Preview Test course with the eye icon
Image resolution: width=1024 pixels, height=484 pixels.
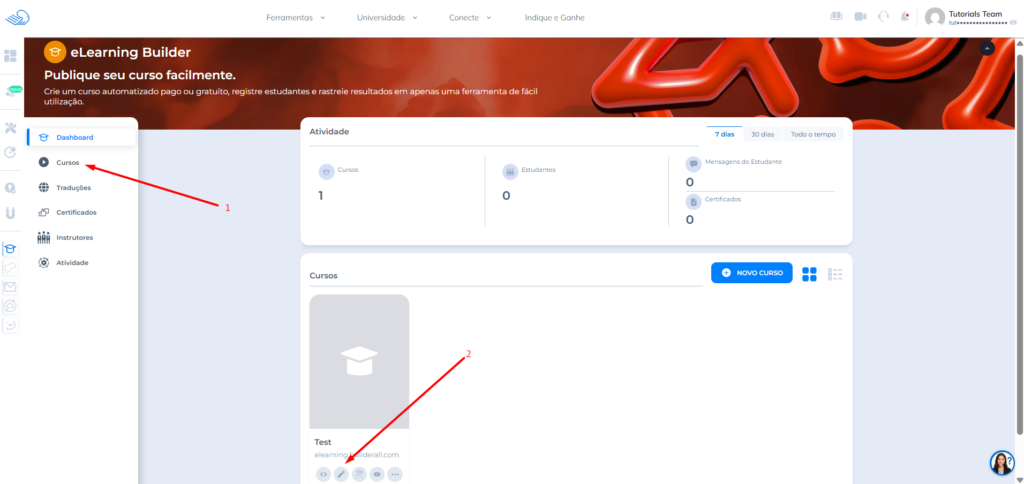(x=377, y=474)
